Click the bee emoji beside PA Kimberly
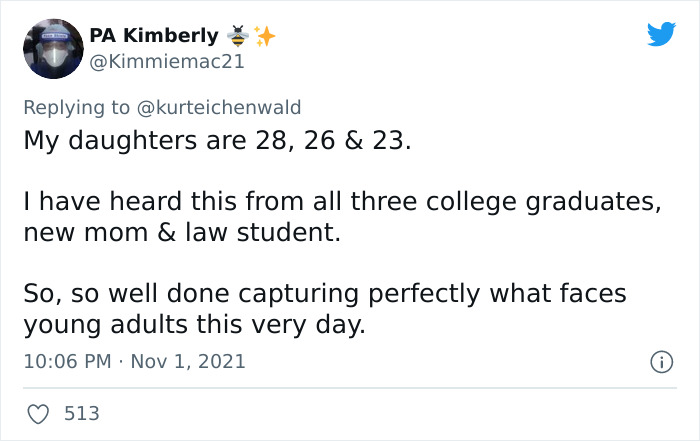Viewport: 700px width, 441px height. tap(237, 36)
